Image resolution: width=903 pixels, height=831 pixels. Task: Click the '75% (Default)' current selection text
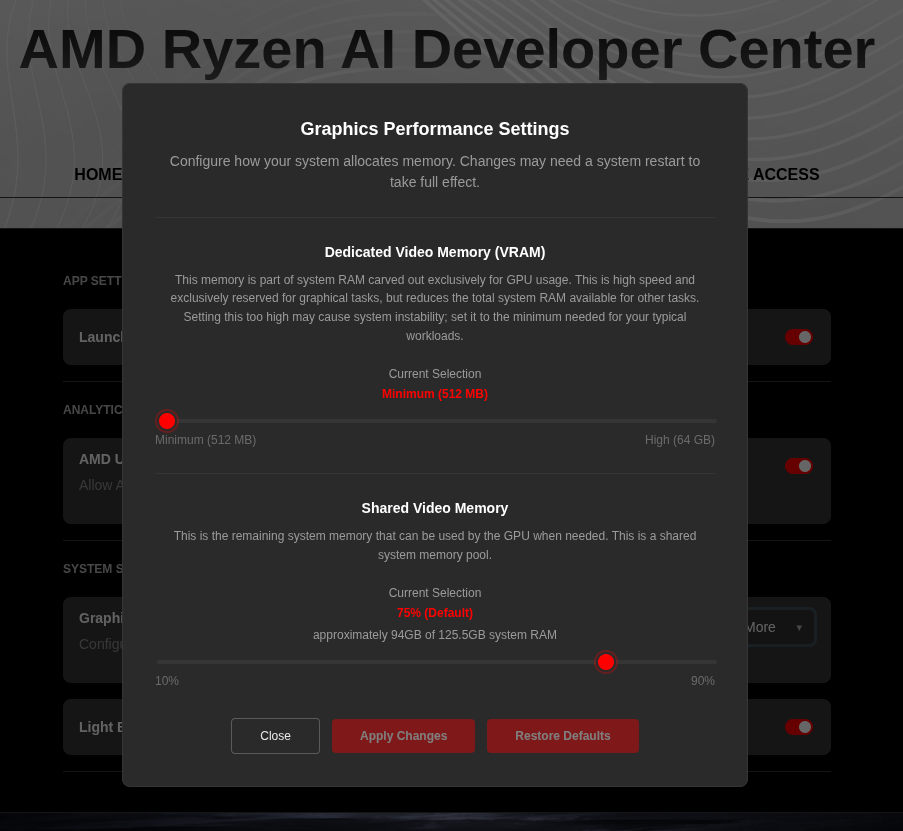(x=435, y=613)
